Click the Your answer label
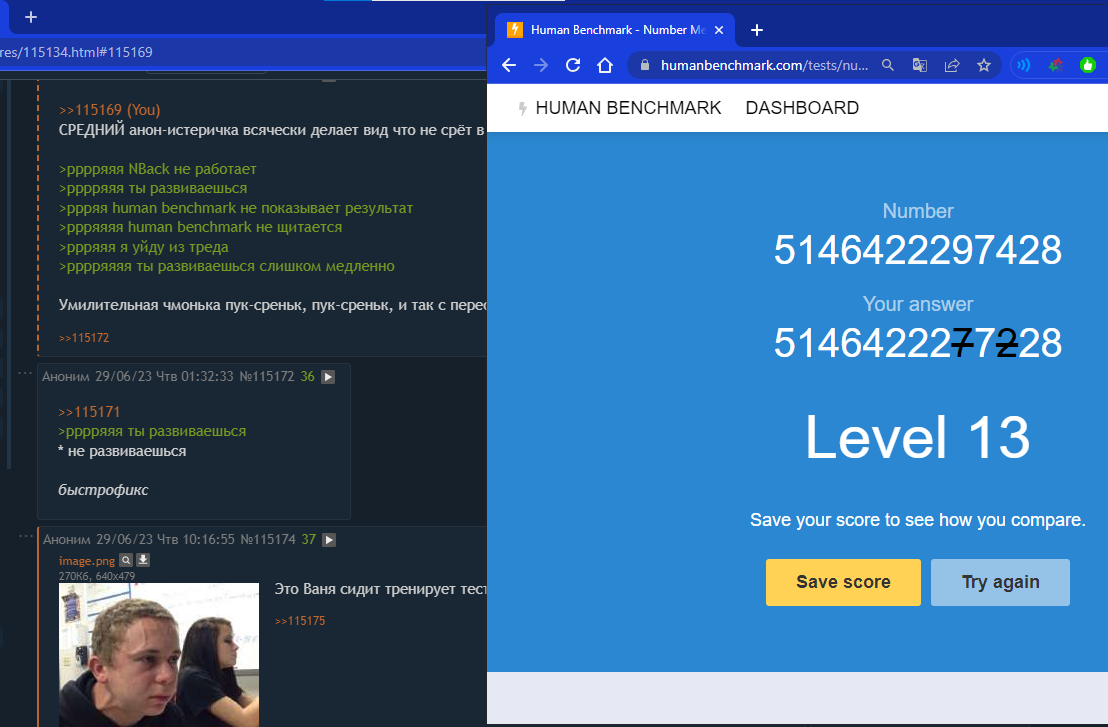 tap(917, 304)
